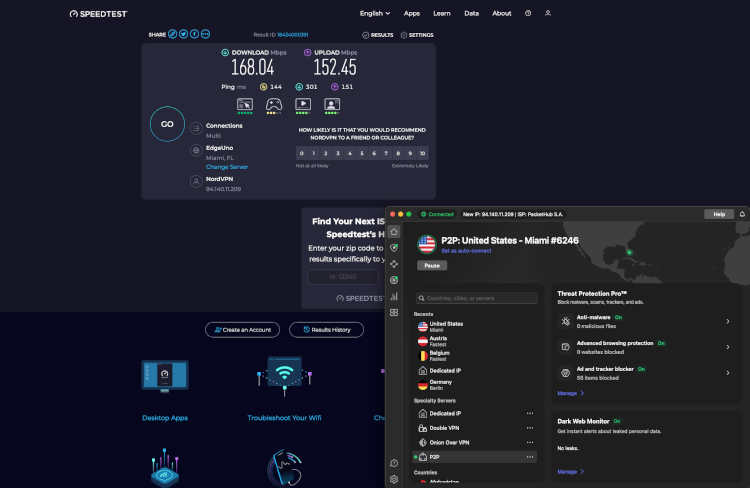
Task: Focus NordVPN countries search field
Action: (x=476, y=298)
